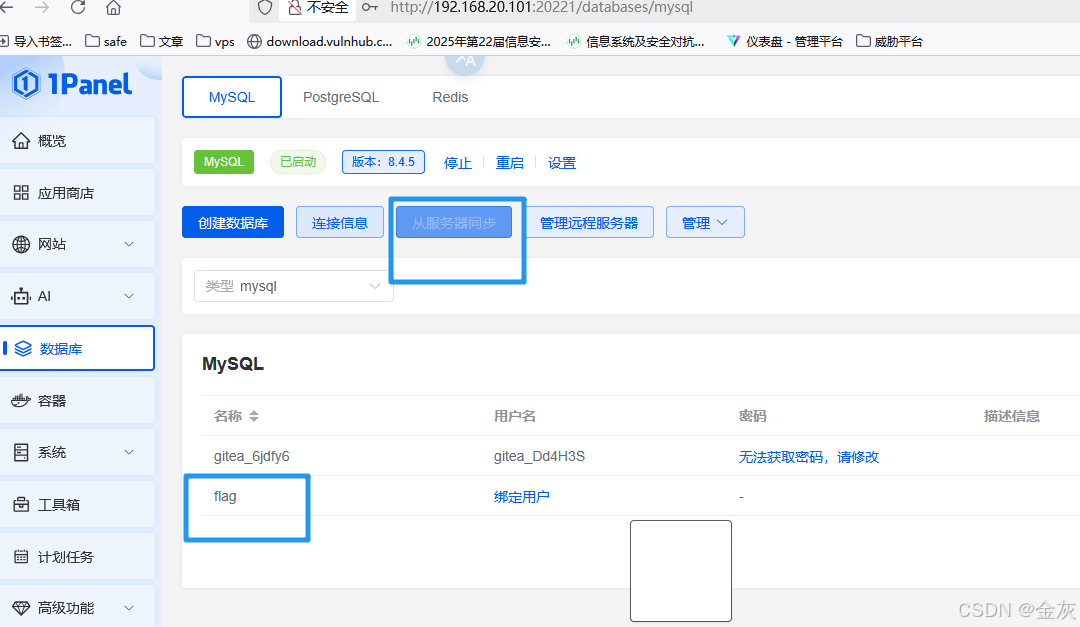Open 信息系统及安全对抗 bookmark

pos(636,41)
